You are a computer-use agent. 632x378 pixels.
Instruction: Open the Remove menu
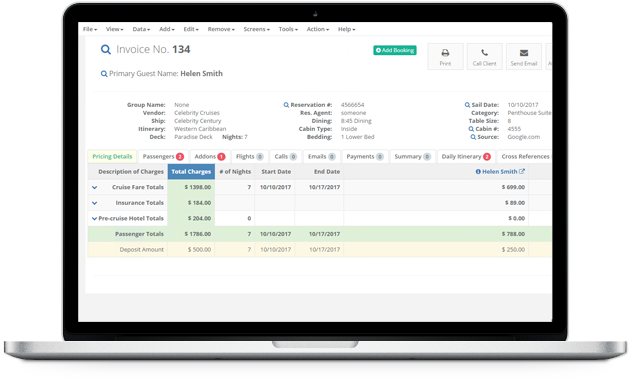tap(221, 29)
